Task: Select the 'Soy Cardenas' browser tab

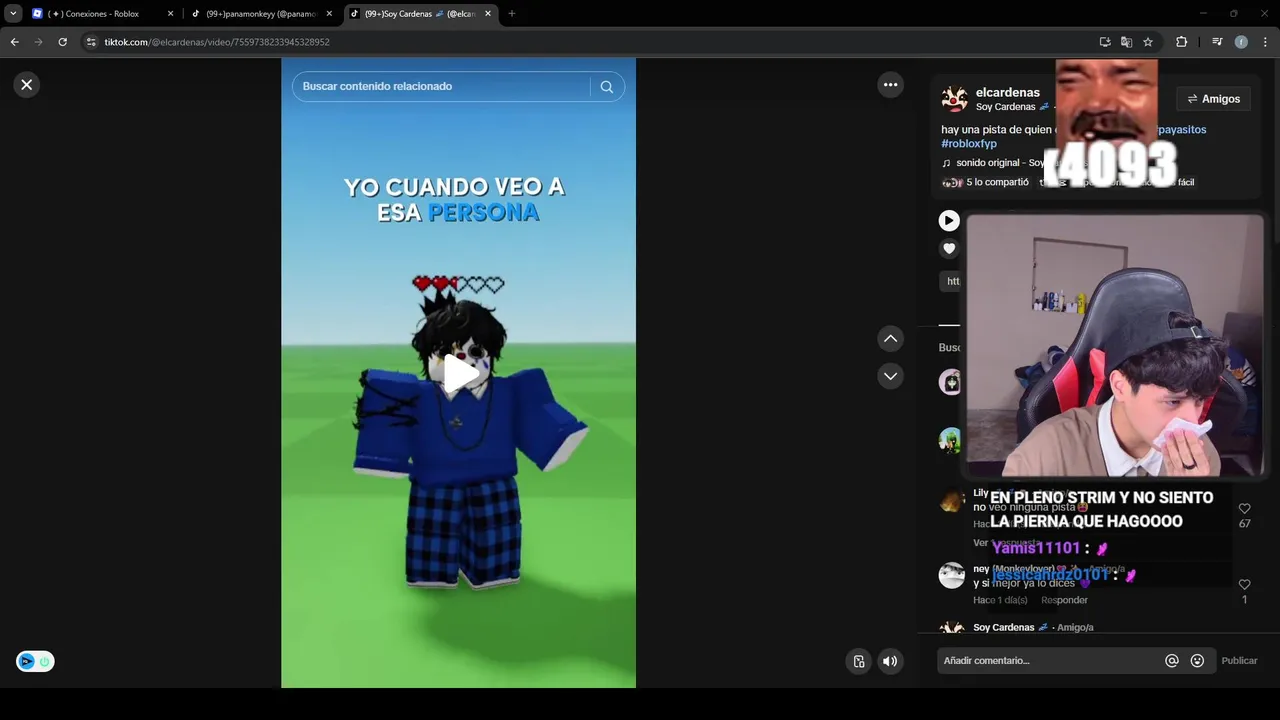Action: pos(419,14)
